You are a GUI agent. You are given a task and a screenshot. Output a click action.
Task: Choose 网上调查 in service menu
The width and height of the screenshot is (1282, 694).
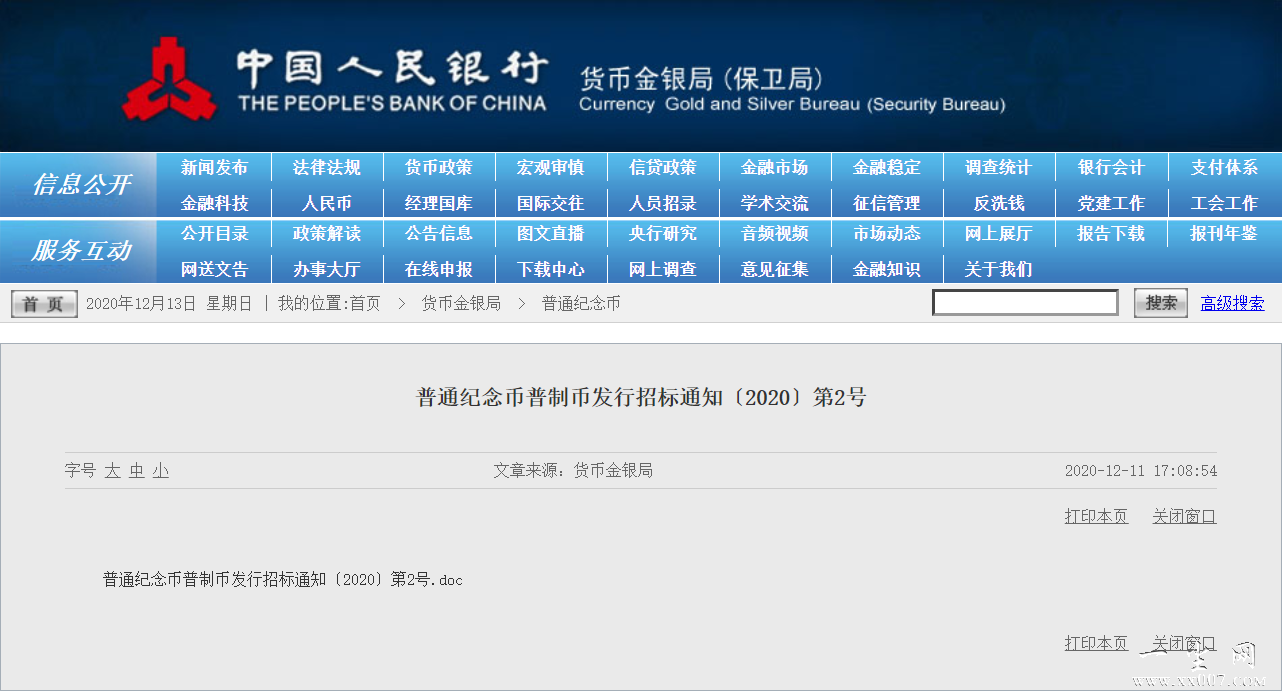662,269
